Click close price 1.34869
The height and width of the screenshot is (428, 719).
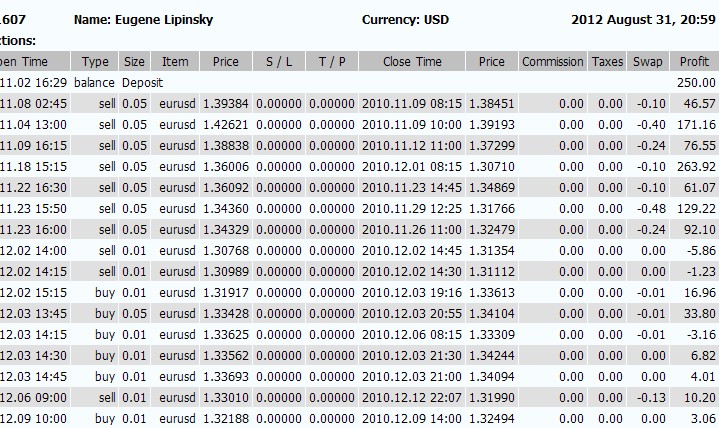(x=492, y=188)
